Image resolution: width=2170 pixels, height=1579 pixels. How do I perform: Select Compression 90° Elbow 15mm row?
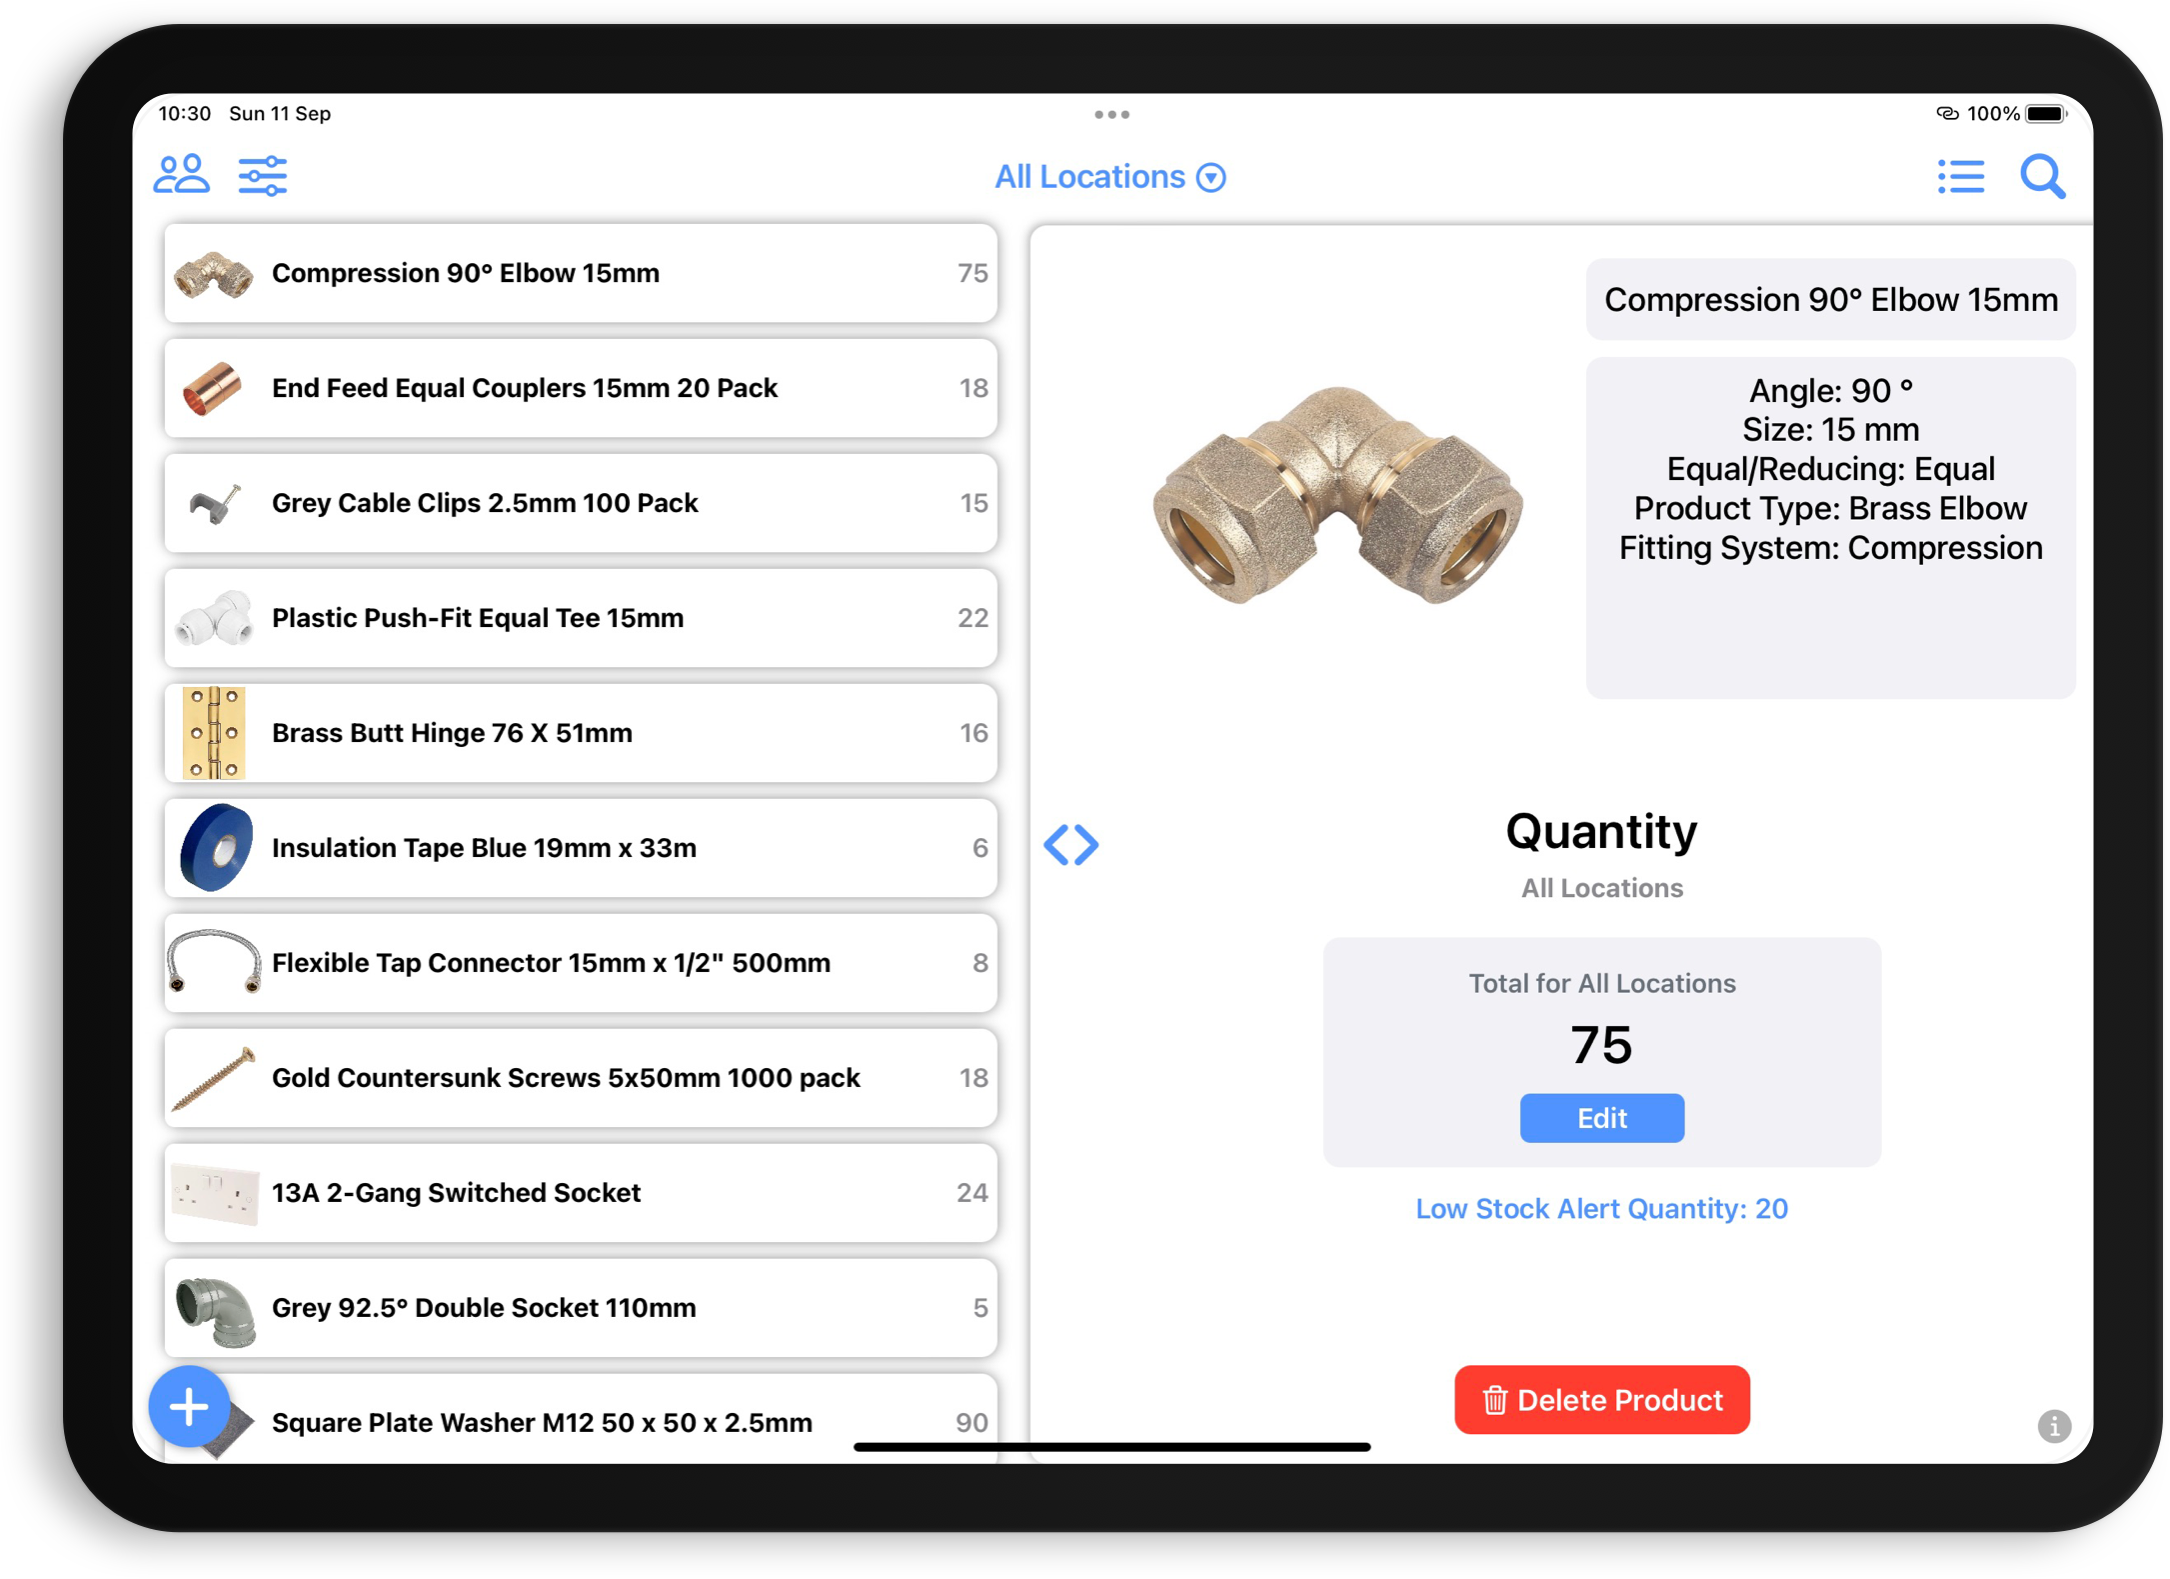tap(580, 273)
